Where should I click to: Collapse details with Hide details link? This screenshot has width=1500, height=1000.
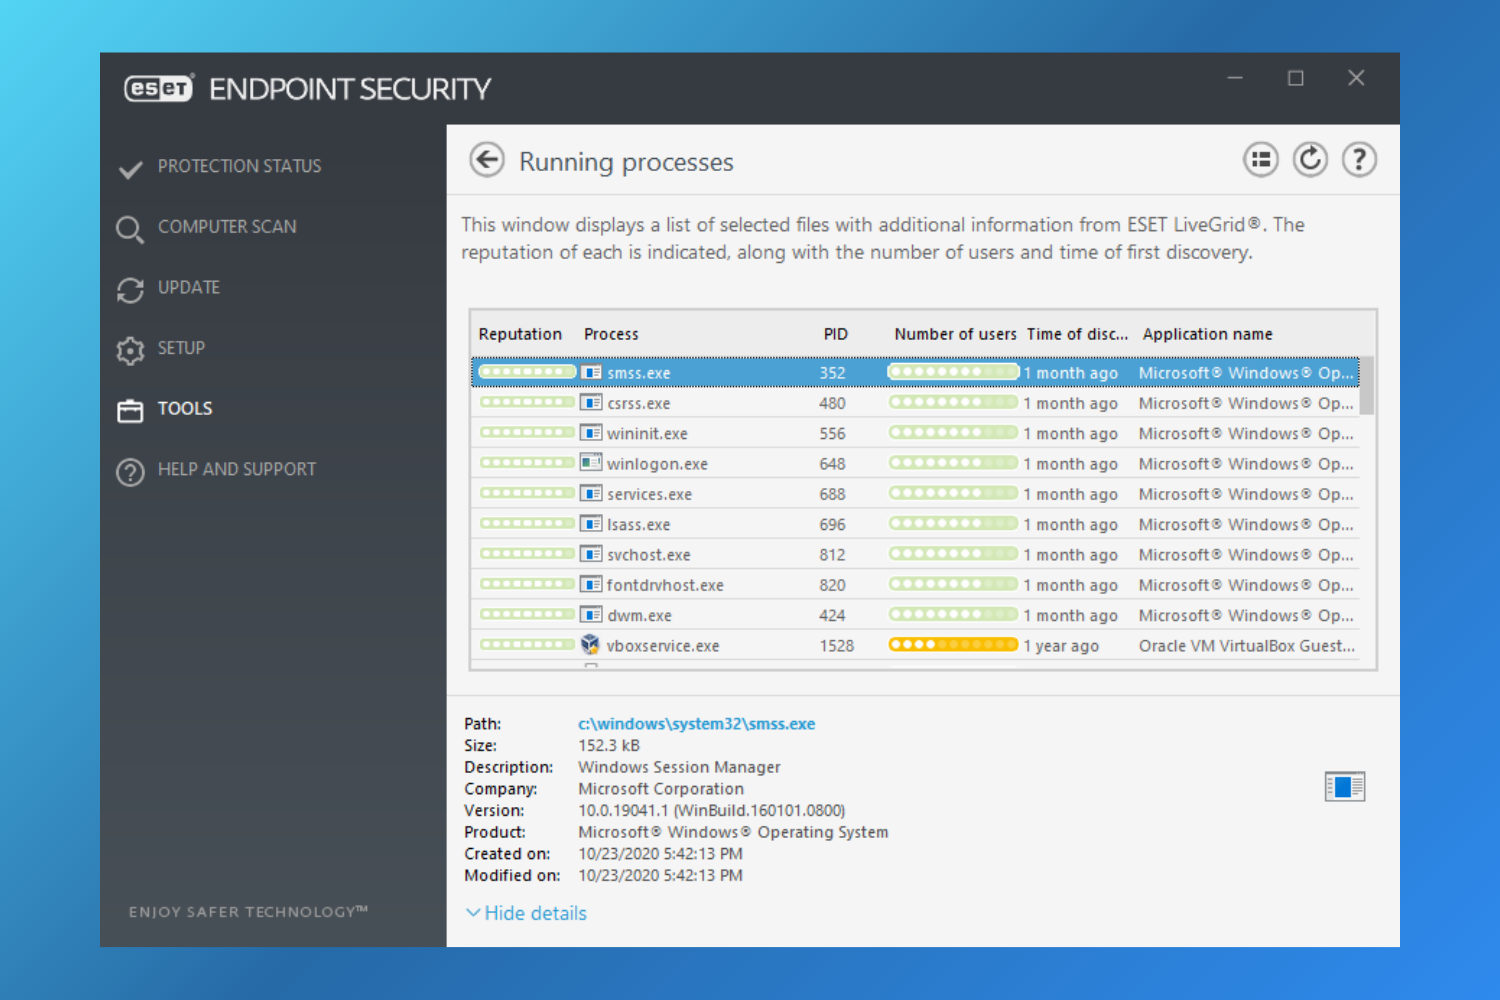coord(527,913)
